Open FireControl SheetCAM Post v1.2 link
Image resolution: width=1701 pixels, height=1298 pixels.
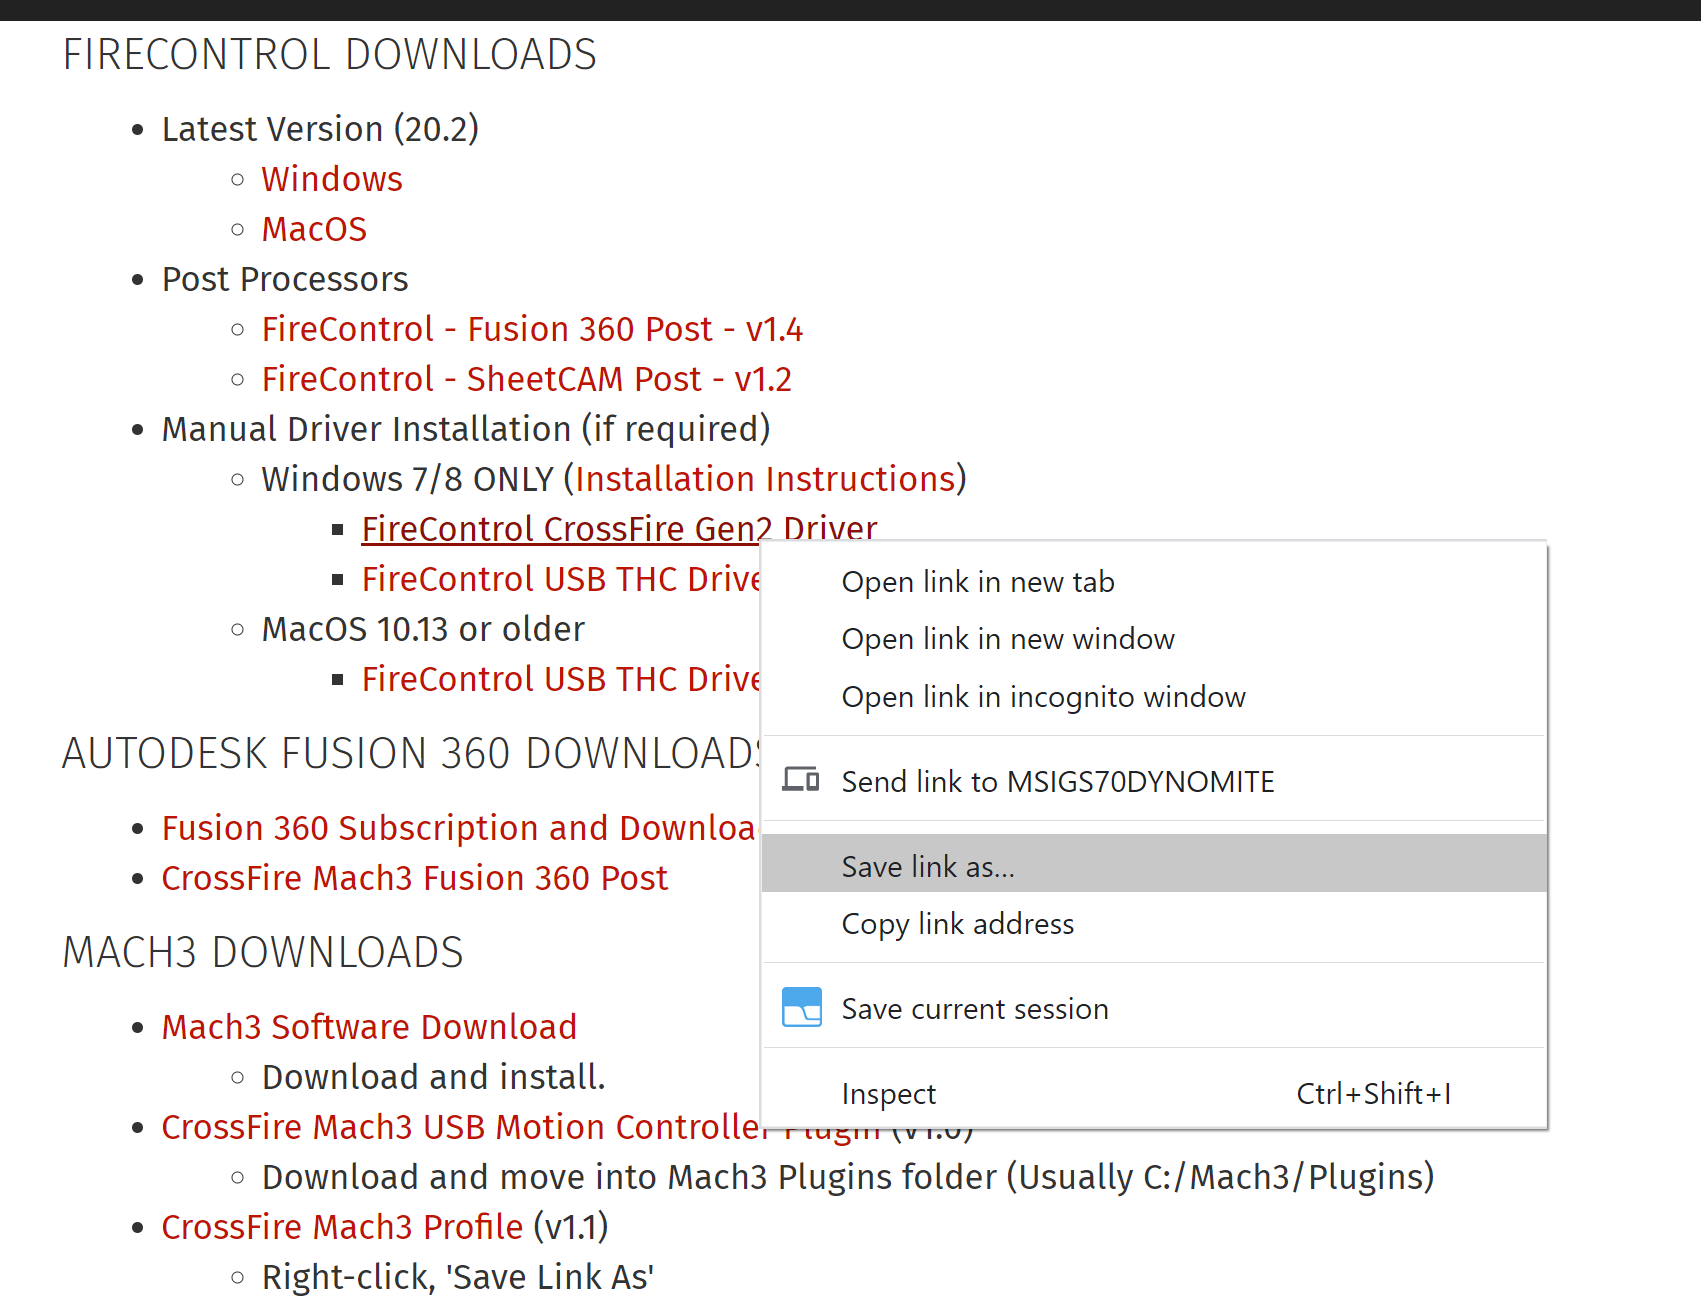pos(526,379)
